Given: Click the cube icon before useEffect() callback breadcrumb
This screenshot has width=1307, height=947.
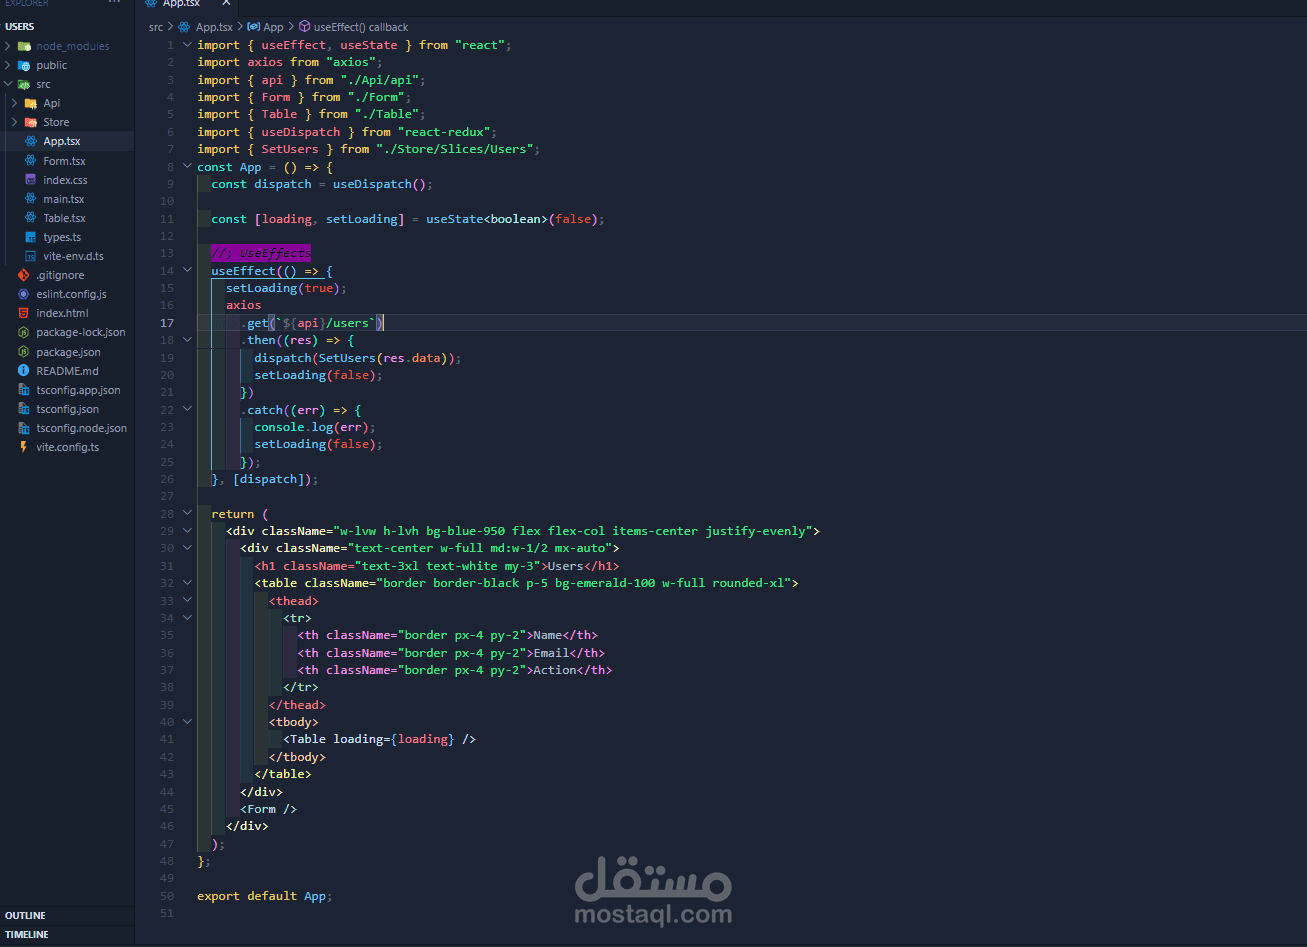Looking at the screenshot, I should tap(305, 27).
